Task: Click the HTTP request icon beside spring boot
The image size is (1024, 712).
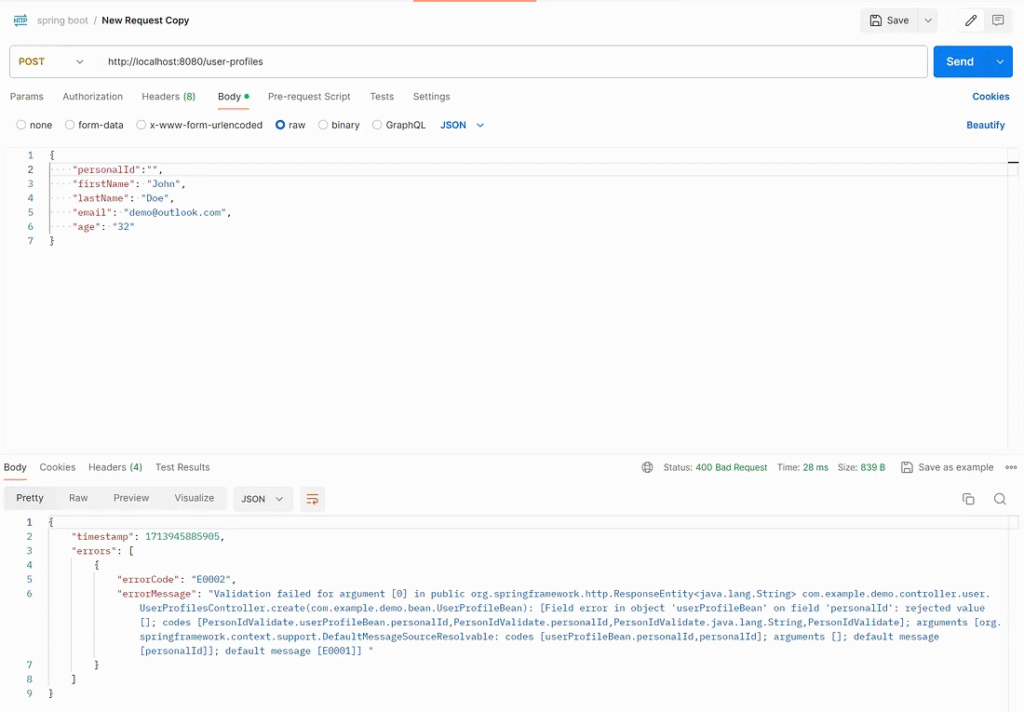Action: 20,20
